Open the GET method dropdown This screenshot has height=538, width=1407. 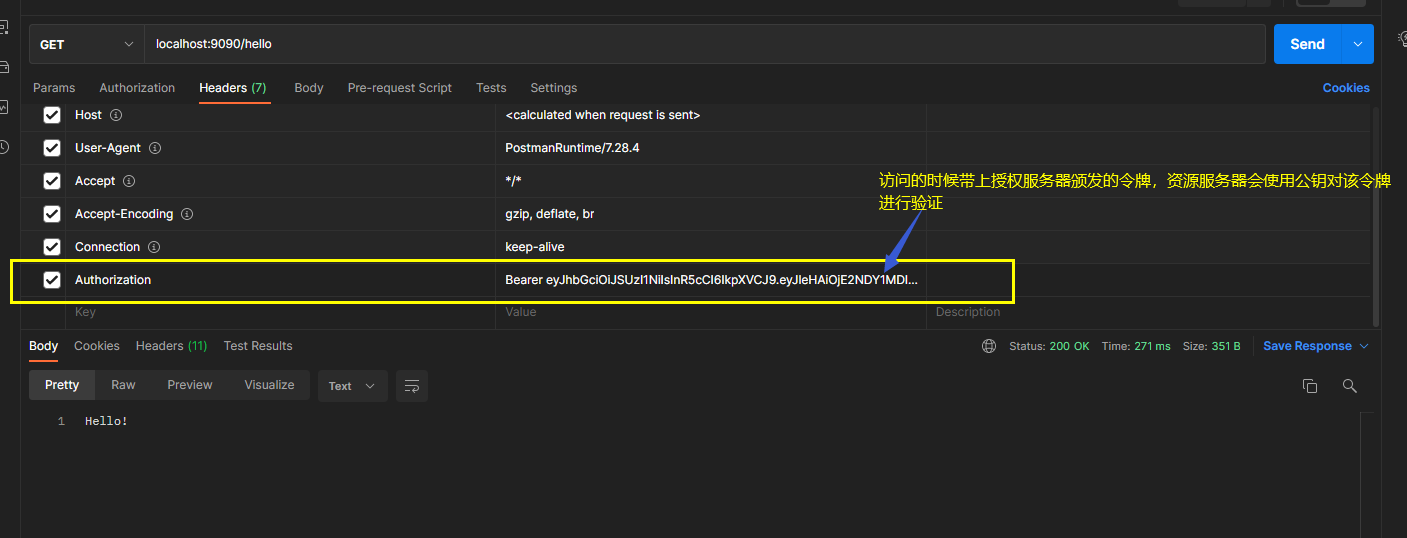87,44
